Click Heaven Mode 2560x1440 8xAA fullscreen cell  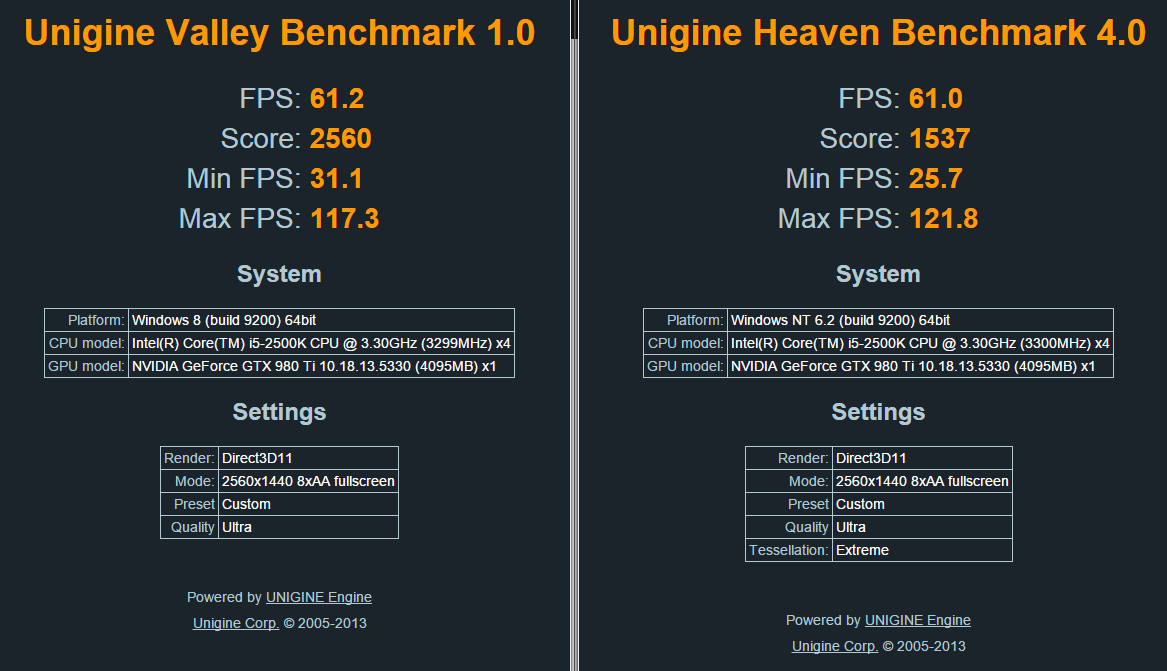click(x=922, y=482)
